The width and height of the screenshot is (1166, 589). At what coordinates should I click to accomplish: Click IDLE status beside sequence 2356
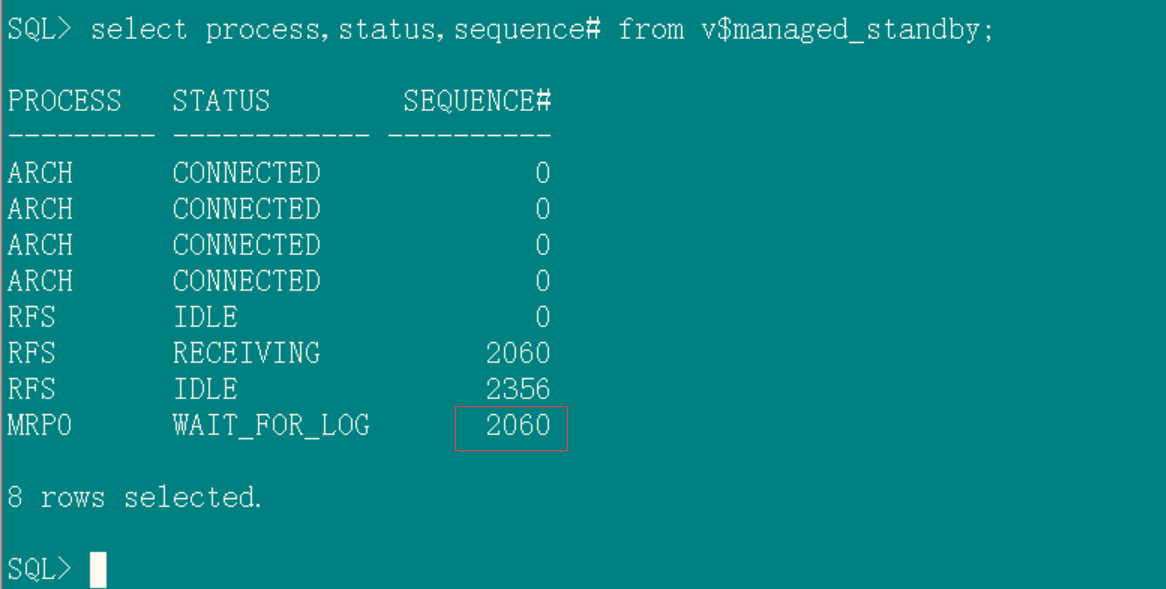click(x=205, y=389)
